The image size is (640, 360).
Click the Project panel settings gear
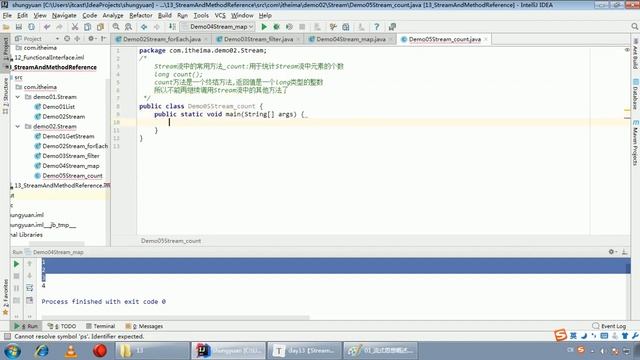click(x=91, y=39)
